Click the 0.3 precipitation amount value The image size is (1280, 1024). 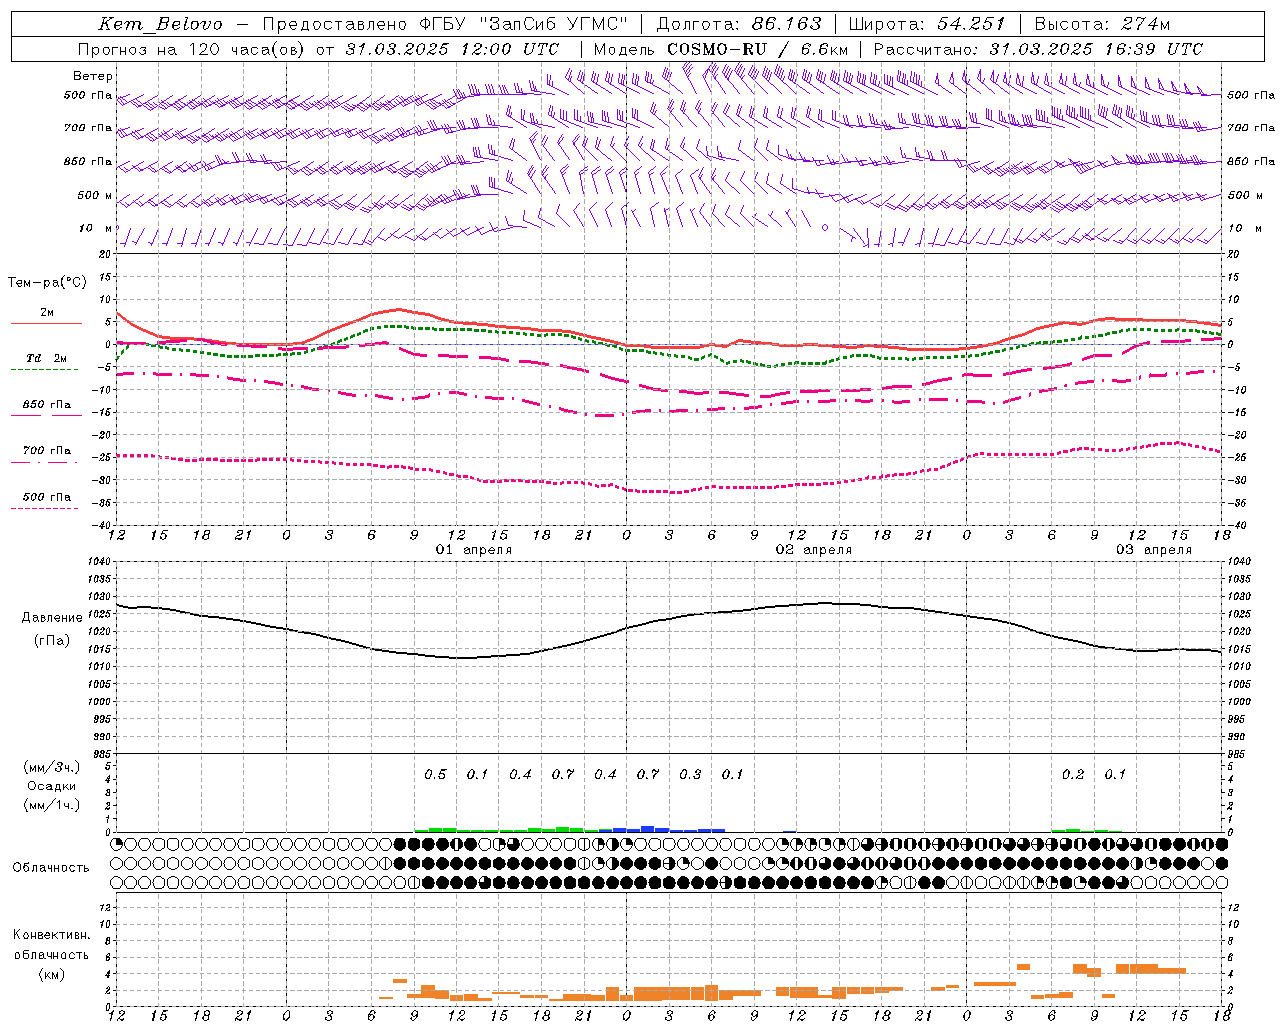(690, 774)
